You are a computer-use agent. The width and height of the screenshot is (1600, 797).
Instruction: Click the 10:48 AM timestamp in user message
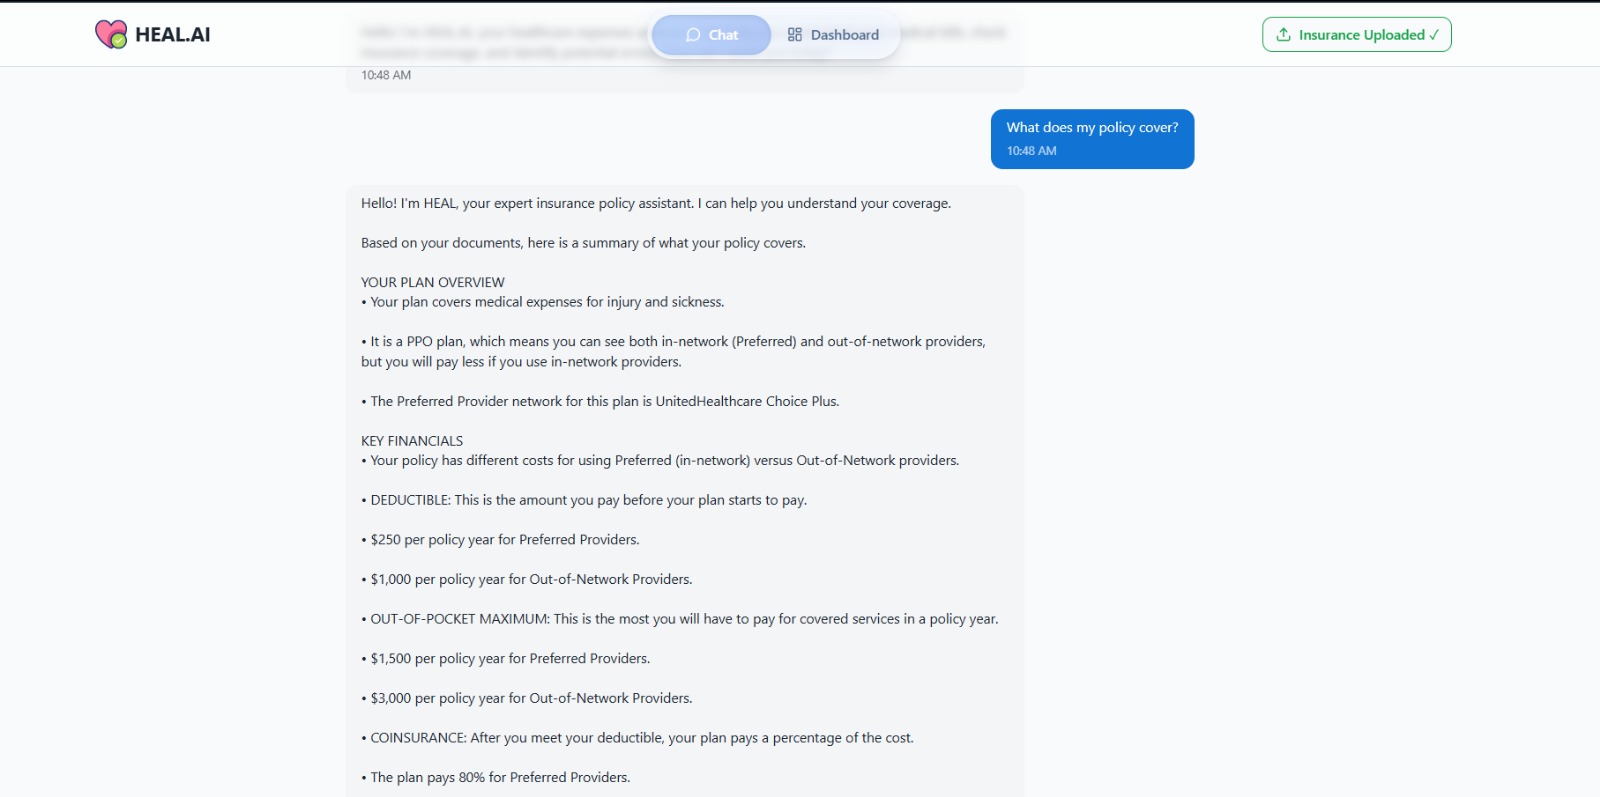point(1031,151)
